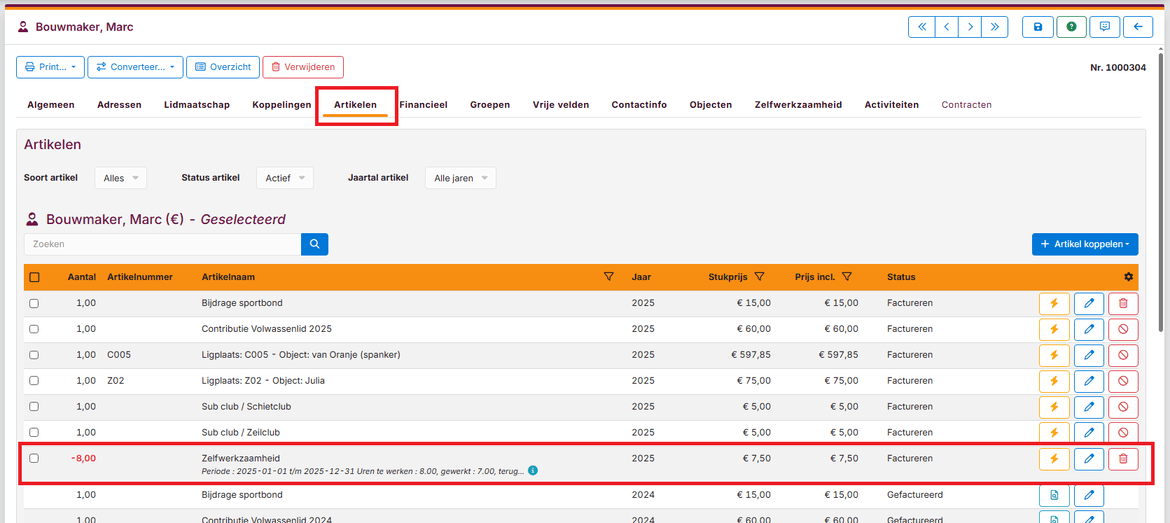Open the Objecten tab
Image resolution: width=1170 pixels, height=523 pixels.
tap(710, 105)
